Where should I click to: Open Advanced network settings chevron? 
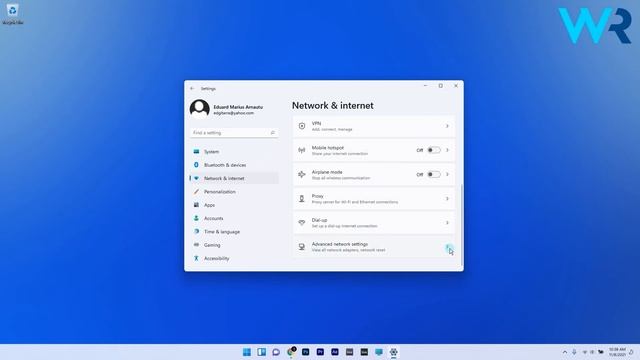[448, 247]
